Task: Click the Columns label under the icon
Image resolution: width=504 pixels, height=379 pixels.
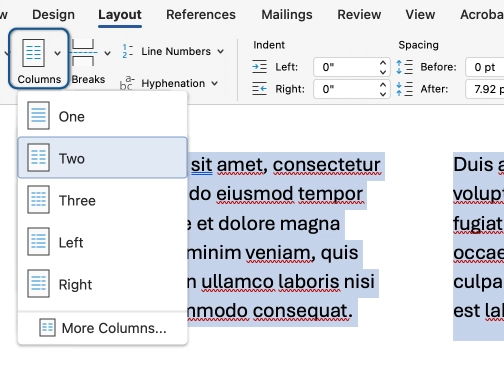Action: pos(39,79)
